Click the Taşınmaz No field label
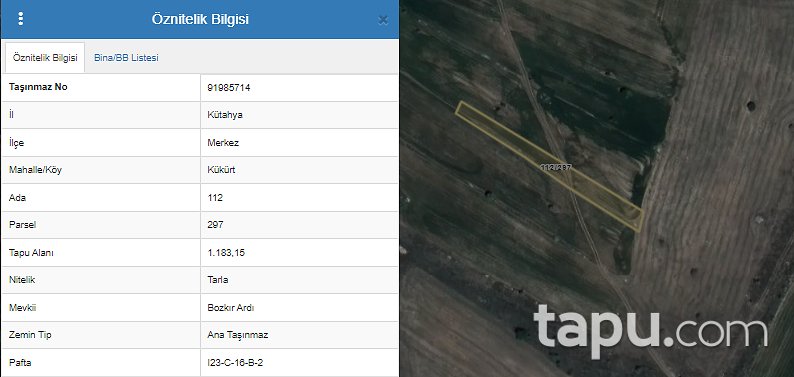Viewport: 794px width, 377px height. 38,87
